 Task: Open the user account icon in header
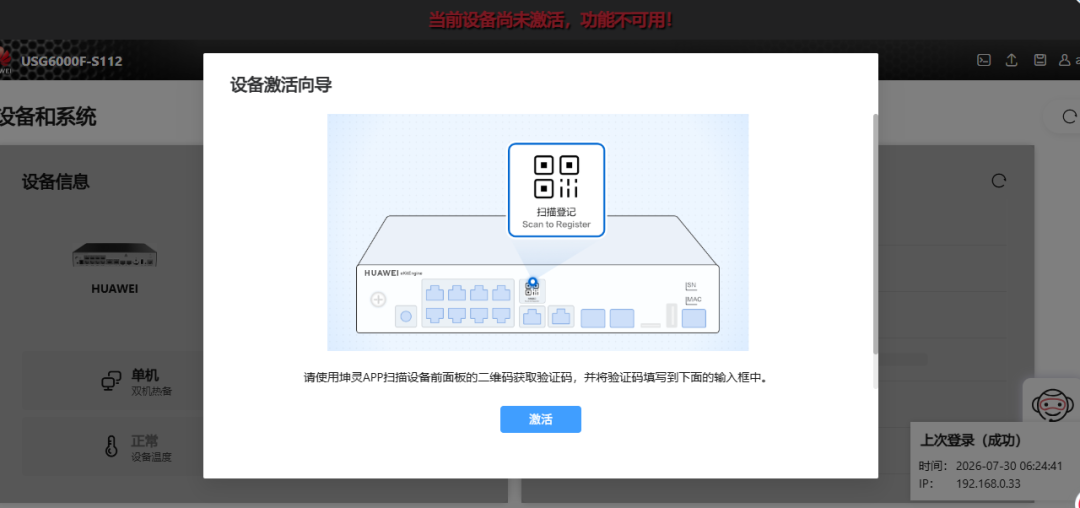pos(1063,60)
